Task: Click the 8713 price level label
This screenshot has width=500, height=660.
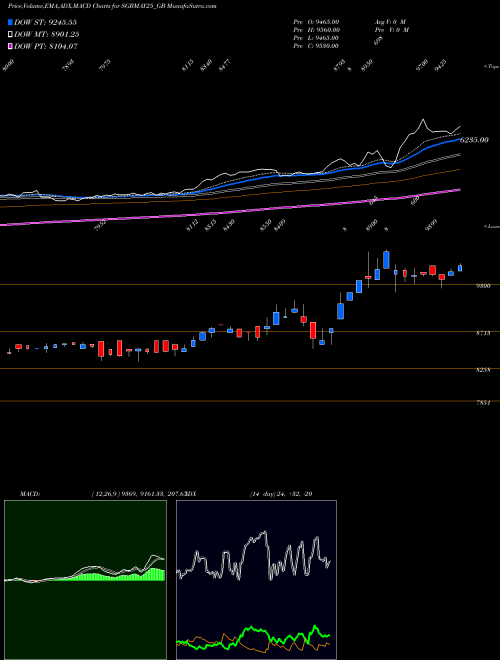Action: (x=483, y=333)
